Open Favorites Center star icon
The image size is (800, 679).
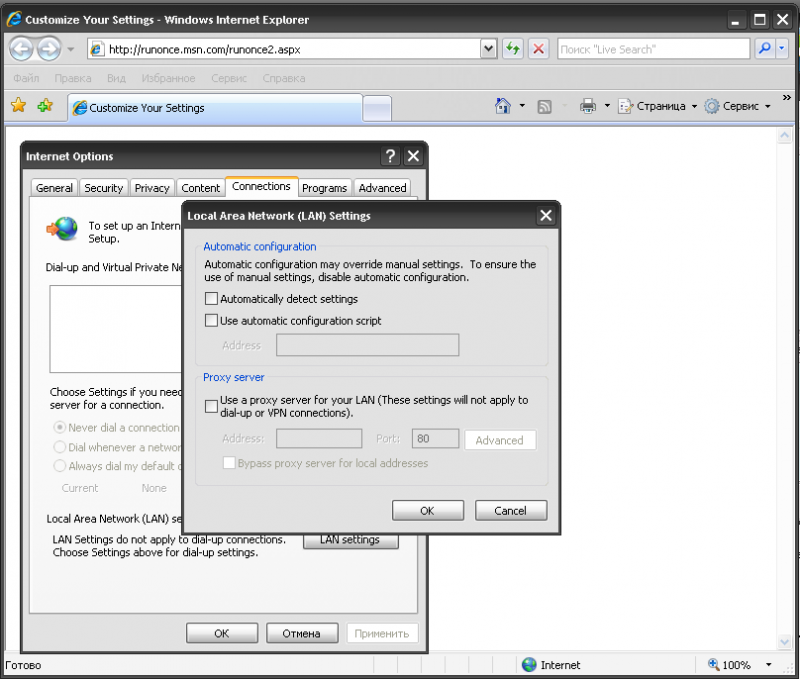[18, 106]
